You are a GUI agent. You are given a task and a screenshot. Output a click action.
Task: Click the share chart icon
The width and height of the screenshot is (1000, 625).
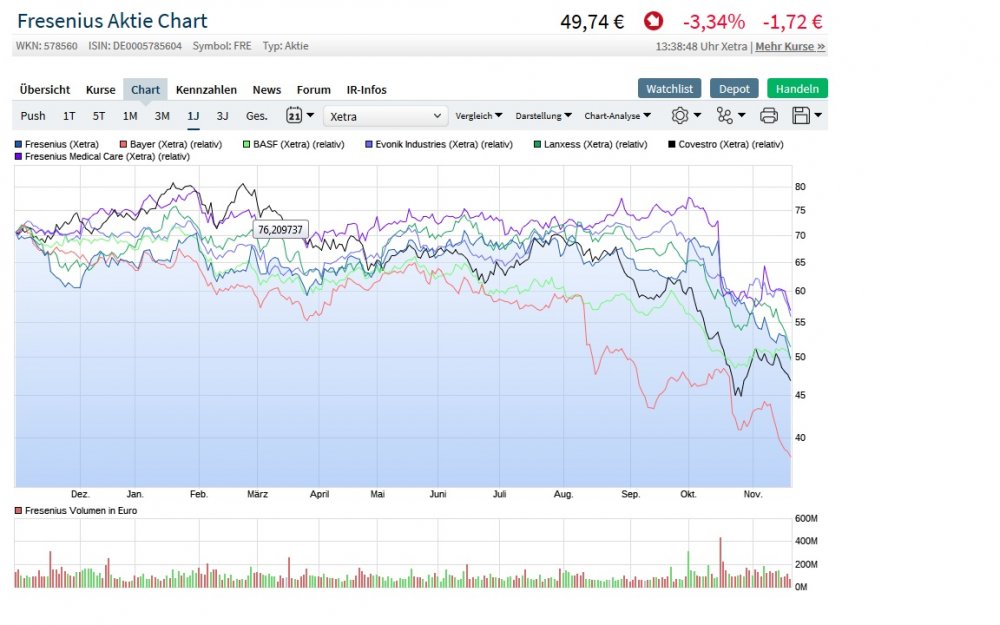point(726,116)
